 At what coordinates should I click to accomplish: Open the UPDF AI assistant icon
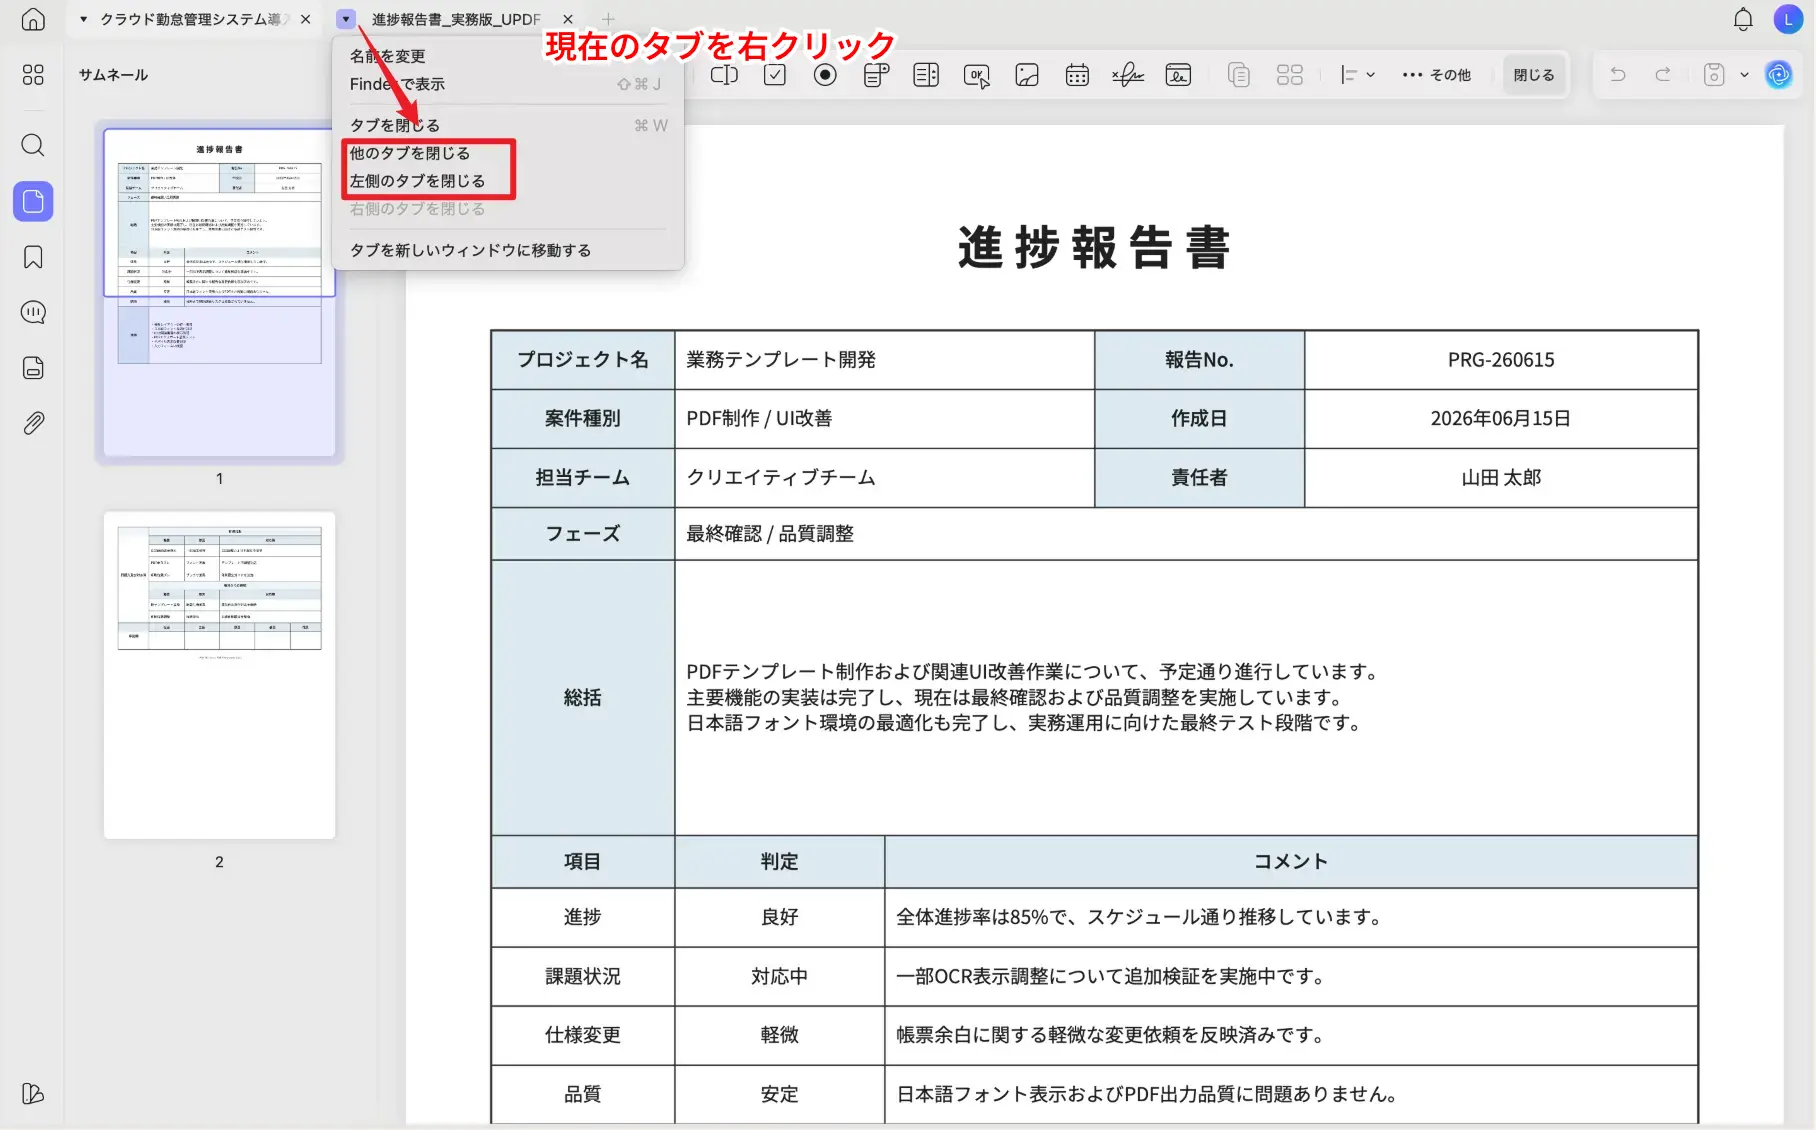1779,75
